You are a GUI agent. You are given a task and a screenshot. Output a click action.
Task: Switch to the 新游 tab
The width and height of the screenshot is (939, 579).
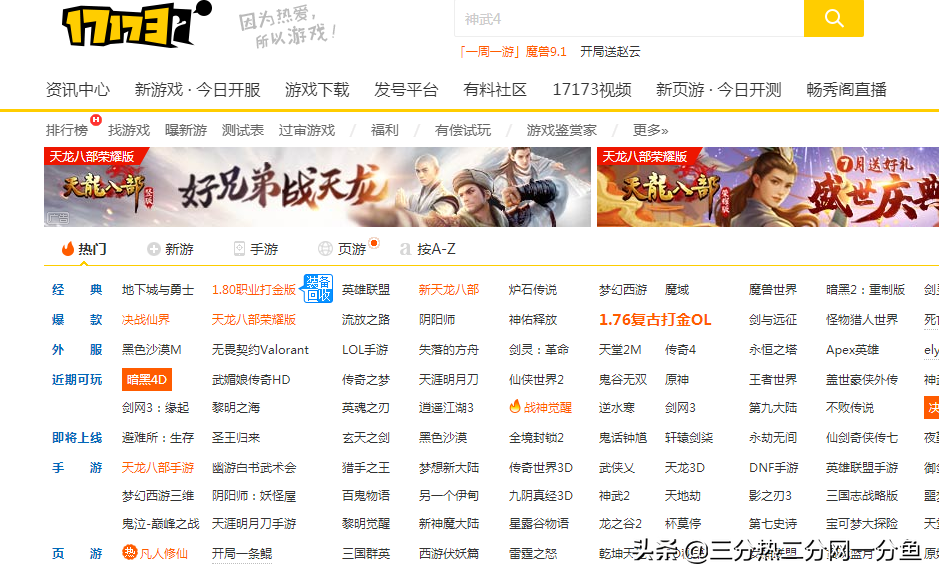tap(171, 248)
